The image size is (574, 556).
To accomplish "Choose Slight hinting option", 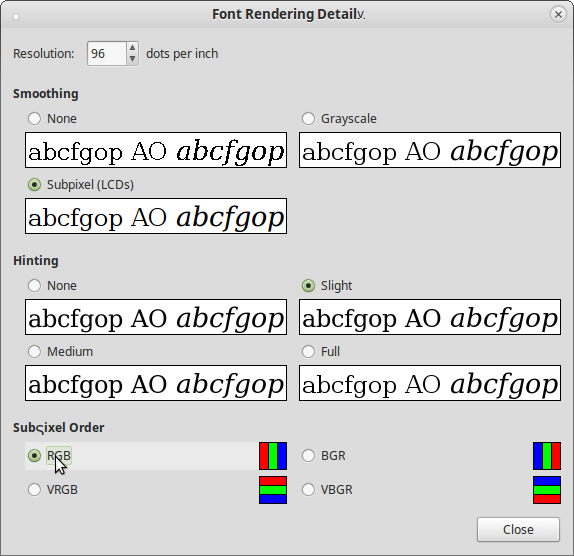I will pos(308,286).
